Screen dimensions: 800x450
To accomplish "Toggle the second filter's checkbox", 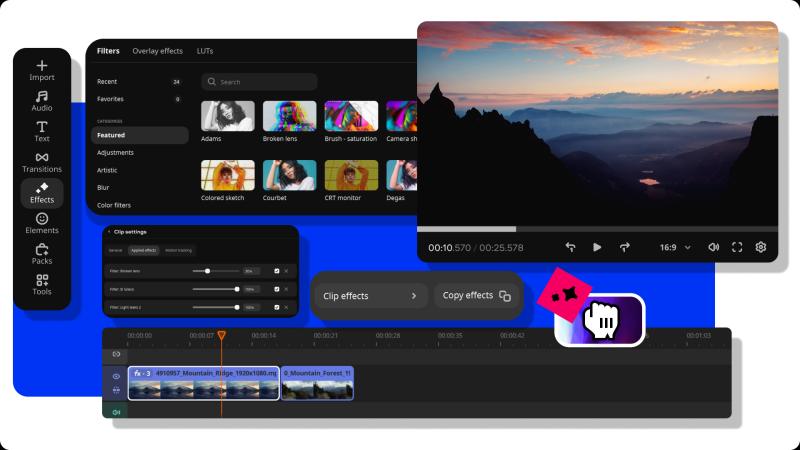I will [277, 289].
